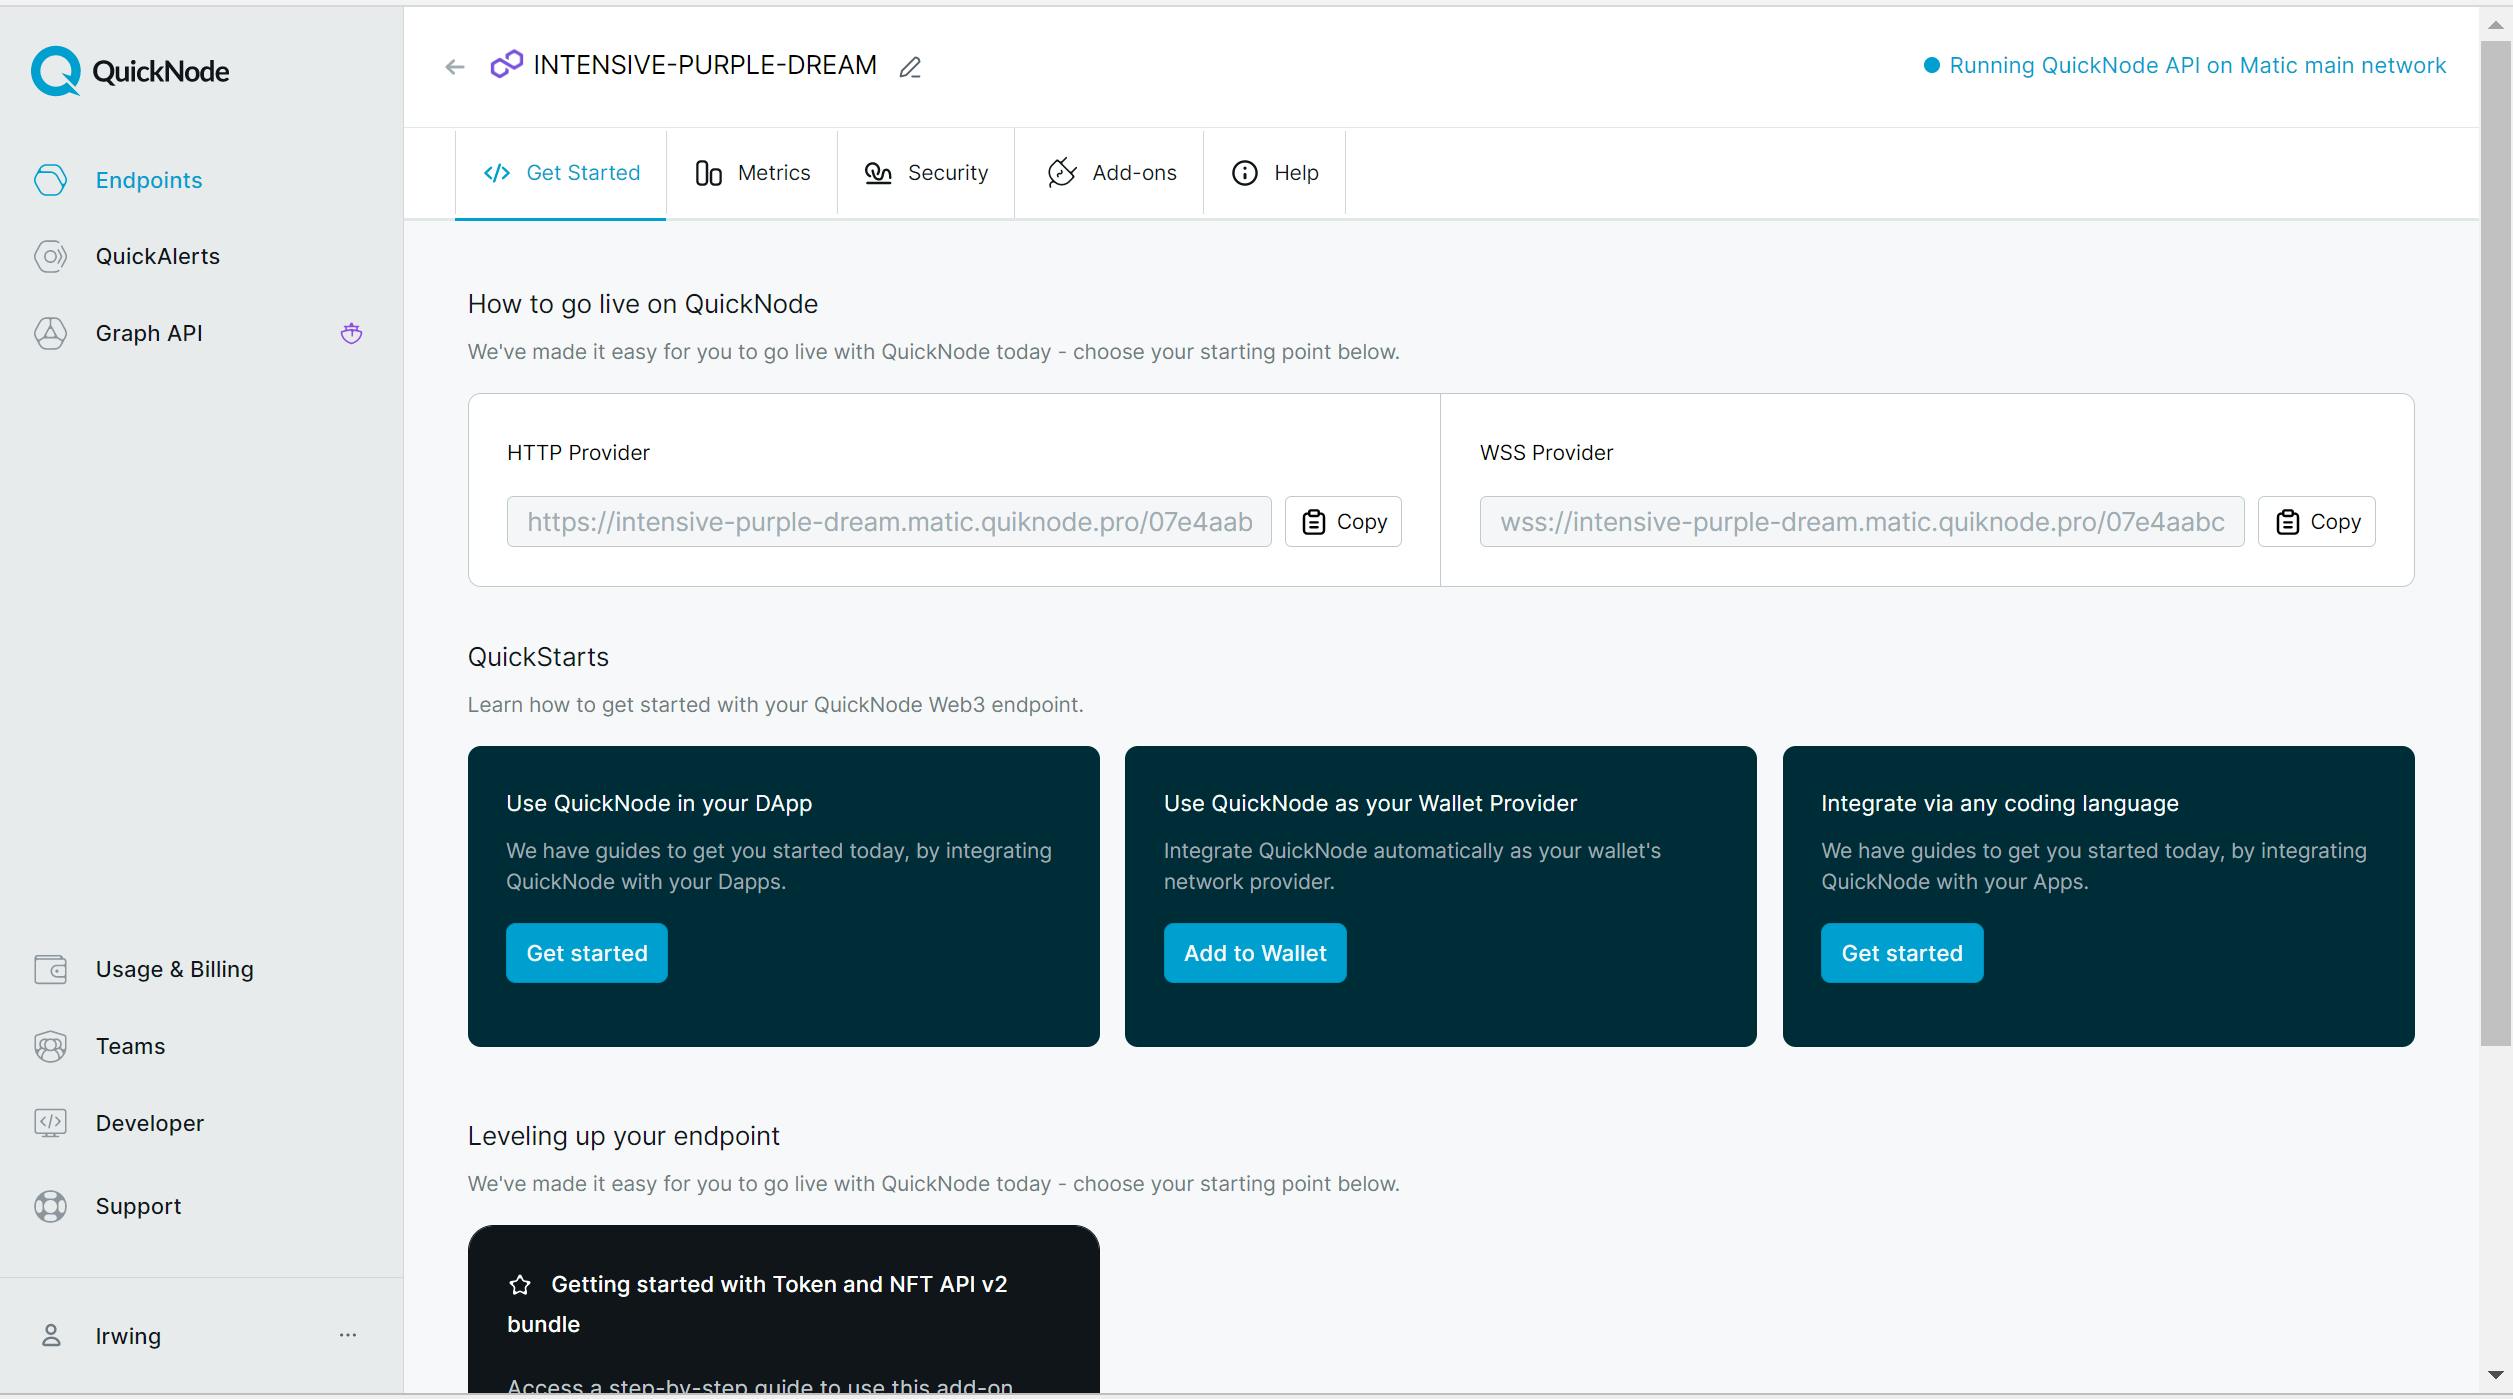Go back using the left arrow
Image resolution: width=2513 pixels, height=1399 pixels.
[455, 67]
